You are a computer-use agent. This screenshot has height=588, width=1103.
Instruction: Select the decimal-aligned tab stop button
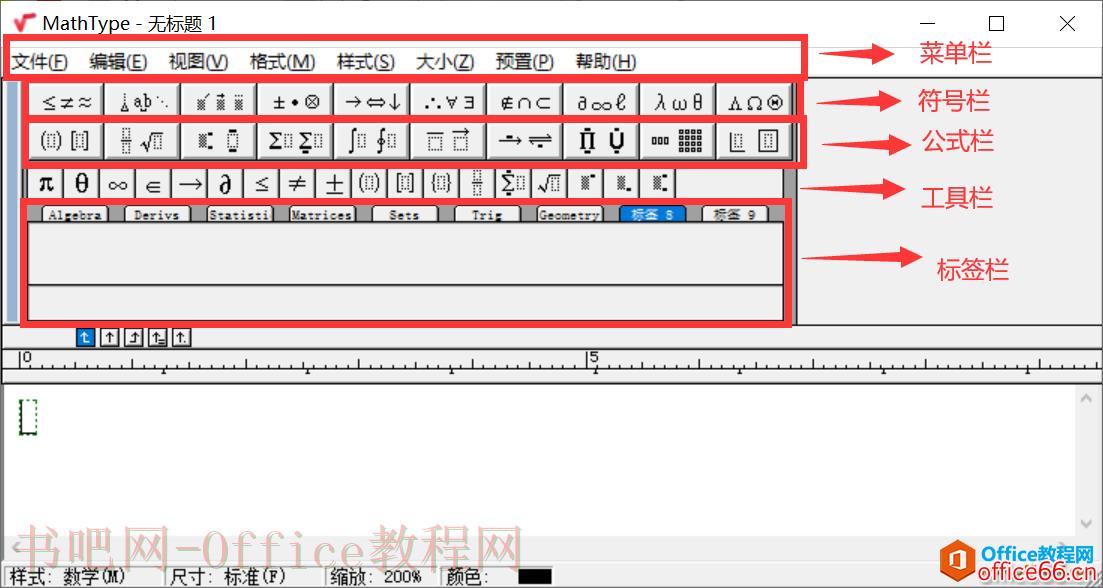coord(181,338)
